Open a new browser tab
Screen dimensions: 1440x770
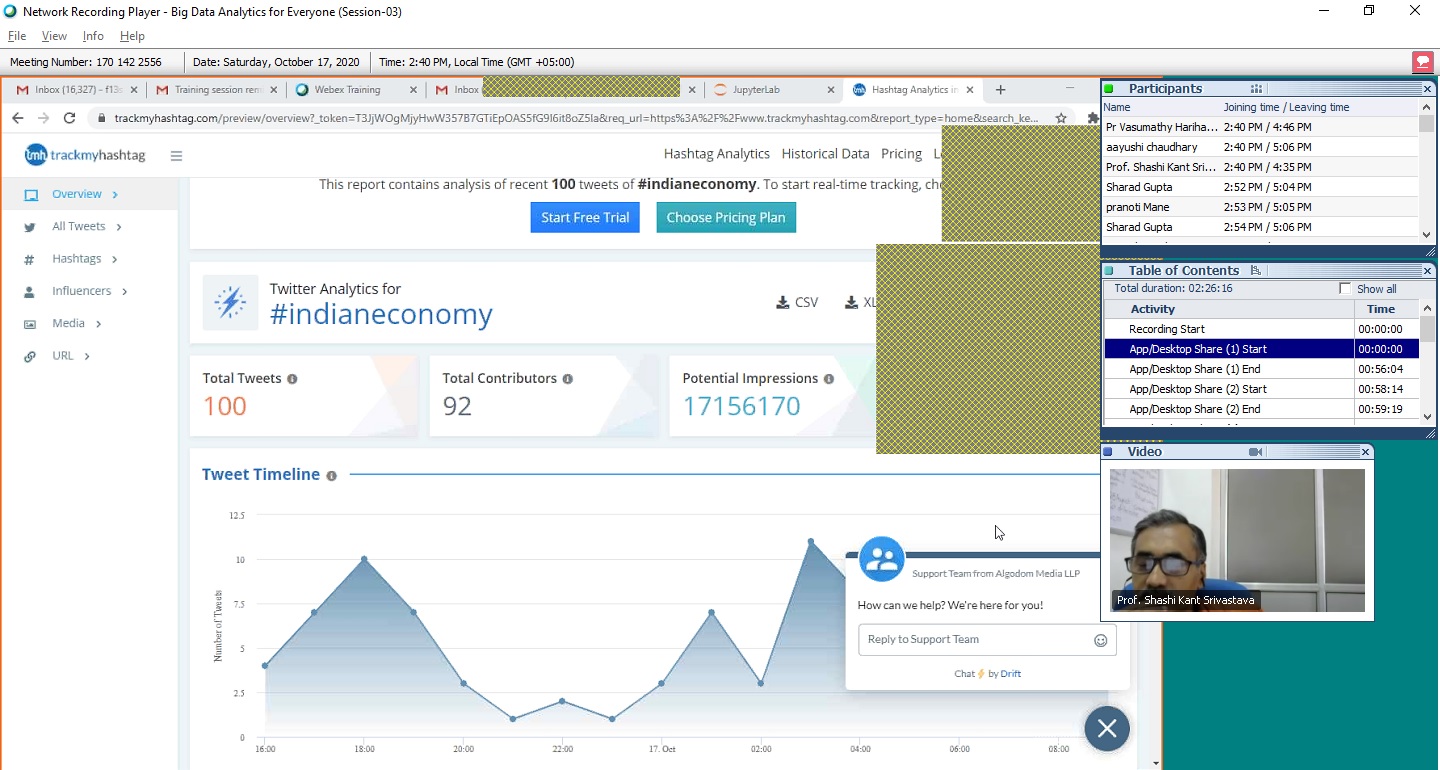pyautogui.click(x=1000, y=90)
